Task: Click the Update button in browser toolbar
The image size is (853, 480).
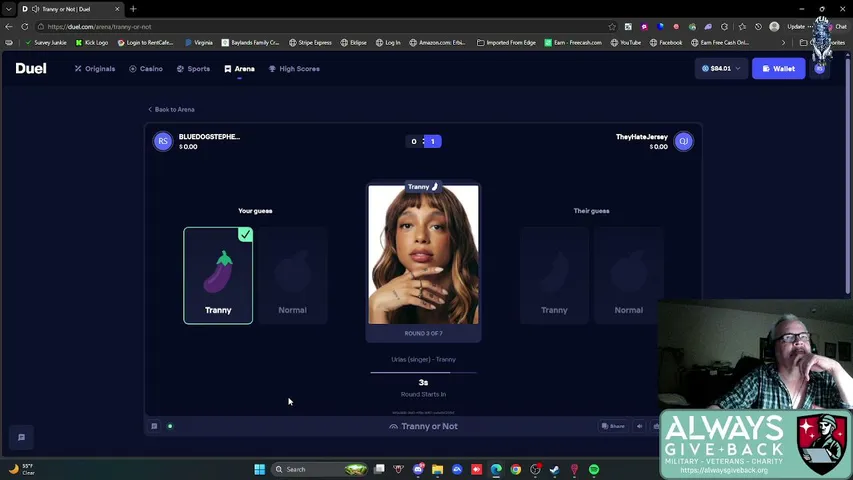Action: point(796,27)
